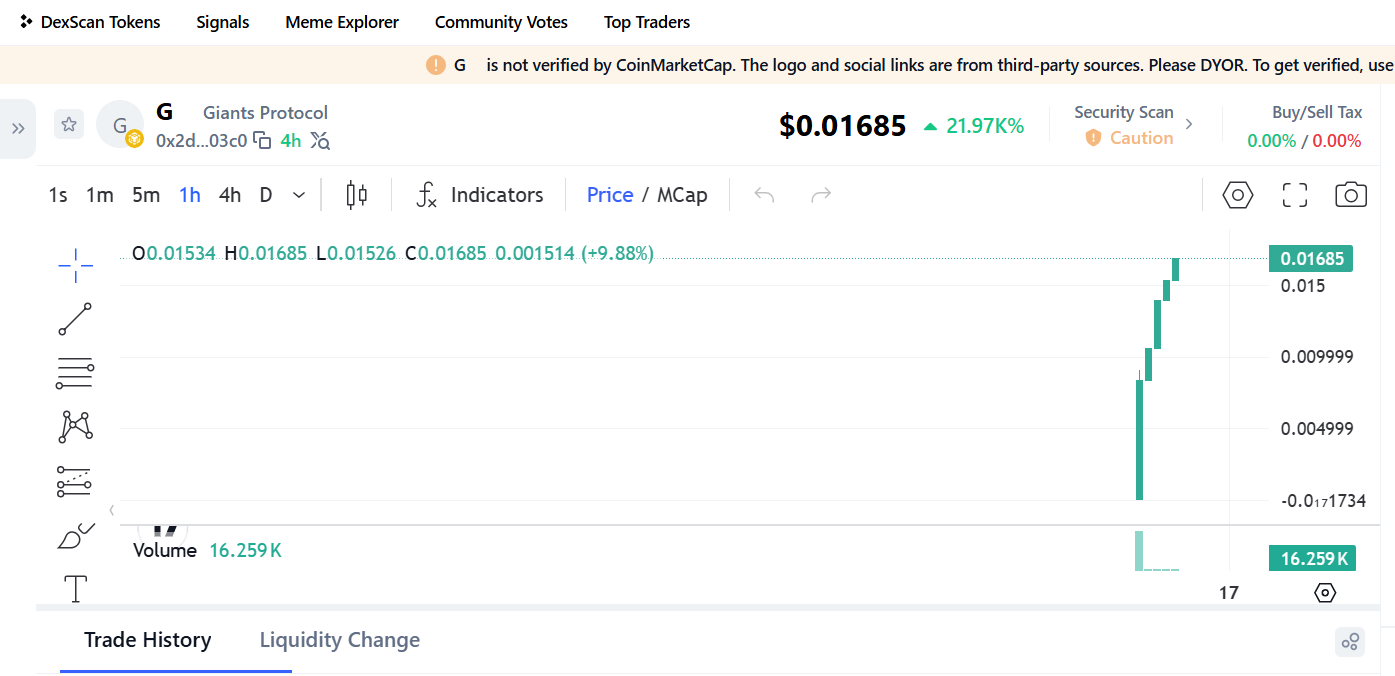This screenshot has width=1395, height=676.
Task: Select the crosshair cursor tool
Action: pyautogui.click(x=76, y=264)
